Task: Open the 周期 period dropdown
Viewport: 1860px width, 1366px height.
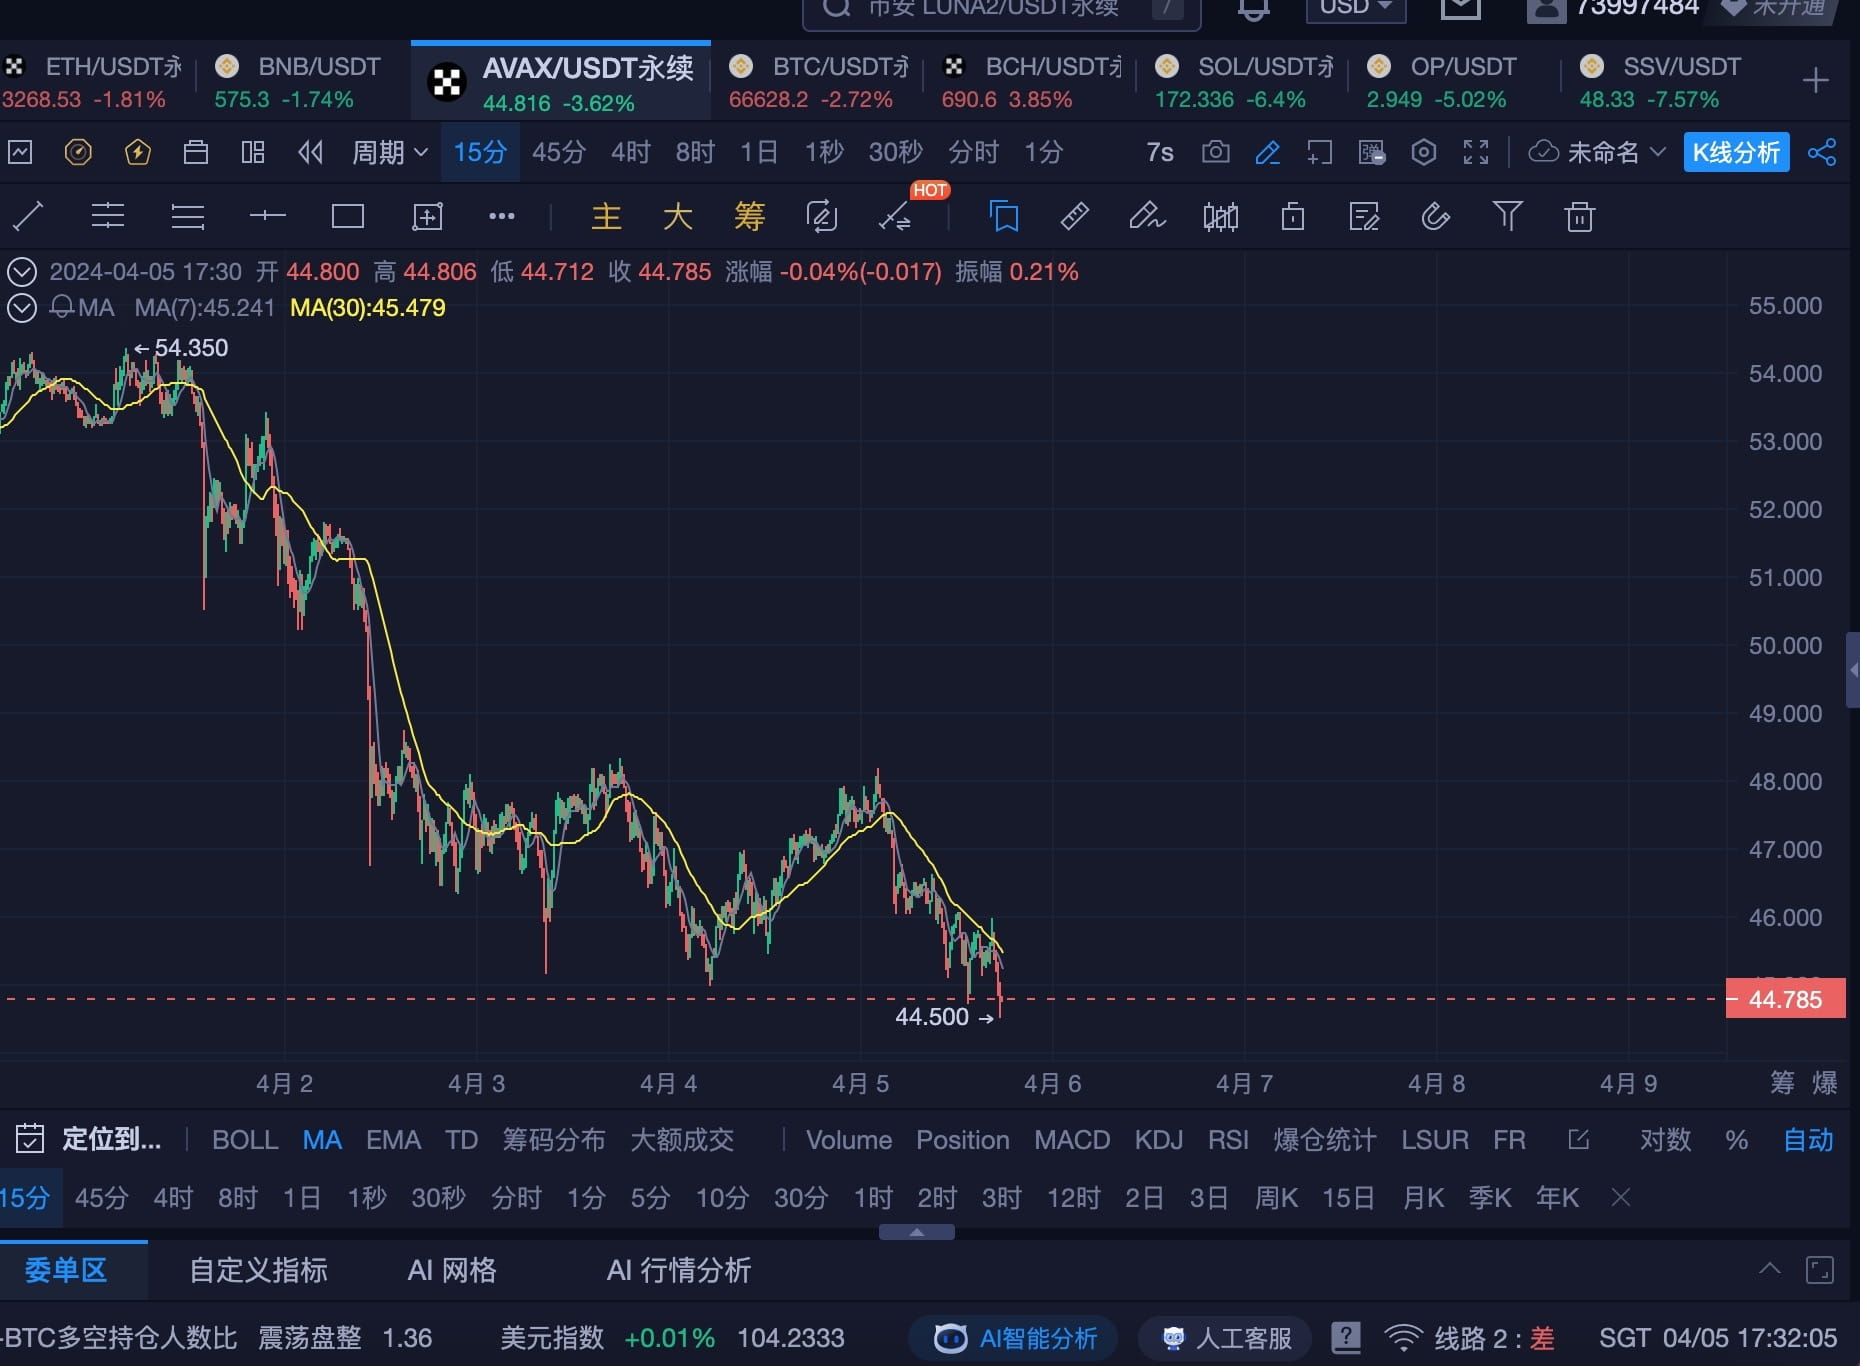Action: [x=388, y=152]
